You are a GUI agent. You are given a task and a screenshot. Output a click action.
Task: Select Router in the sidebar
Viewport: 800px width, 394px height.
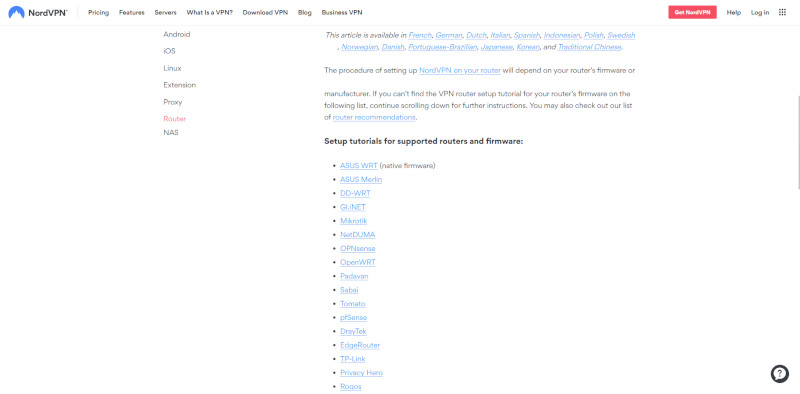pos(174,119)
